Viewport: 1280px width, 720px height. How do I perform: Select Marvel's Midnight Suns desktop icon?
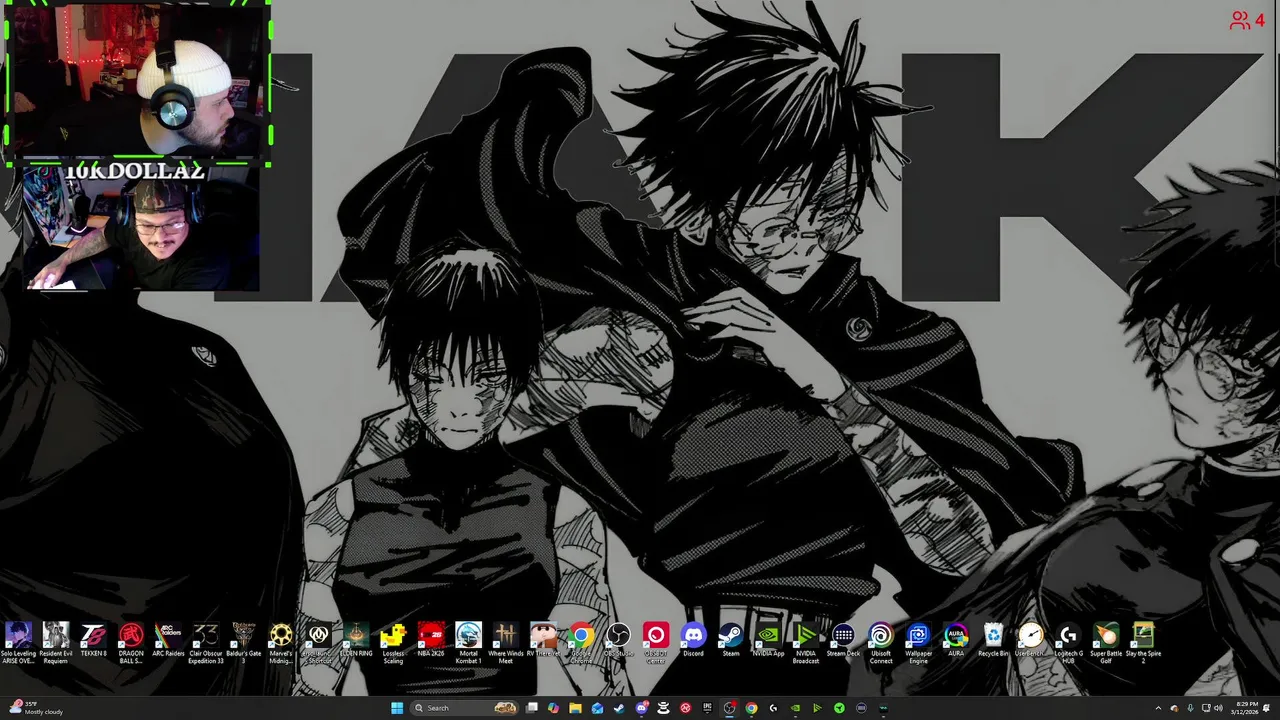tap(281, 642)
